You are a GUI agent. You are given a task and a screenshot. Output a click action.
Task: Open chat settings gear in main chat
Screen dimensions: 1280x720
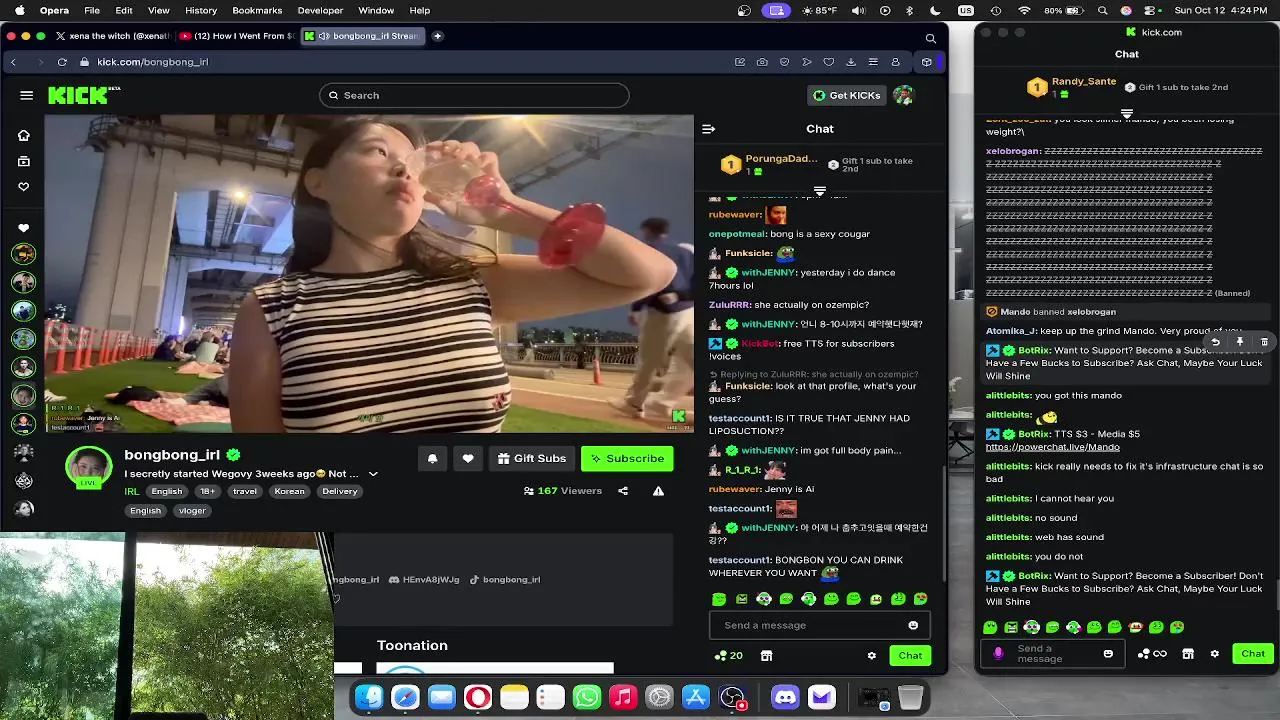point(871,656)
